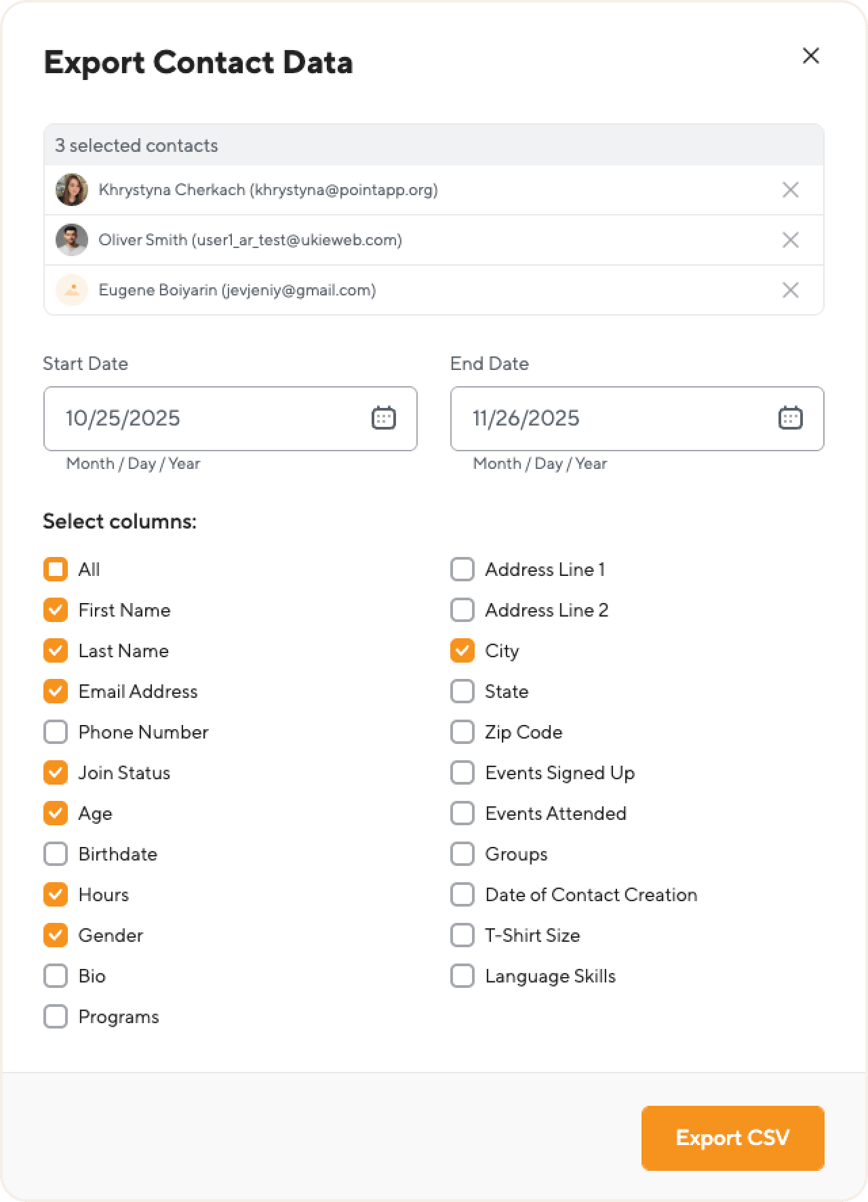Check the Language Skills checkbox

coord(462,976)
